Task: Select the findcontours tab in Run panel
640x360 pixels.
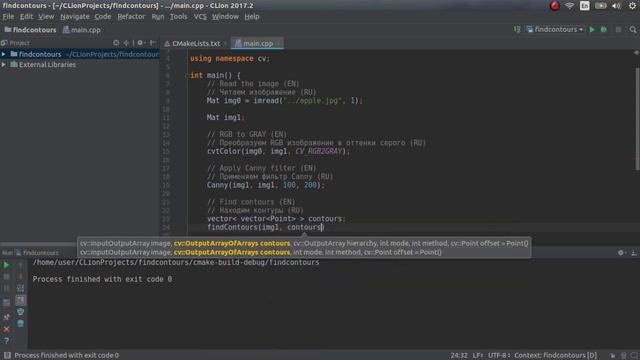Action: (x=37, y=253)
